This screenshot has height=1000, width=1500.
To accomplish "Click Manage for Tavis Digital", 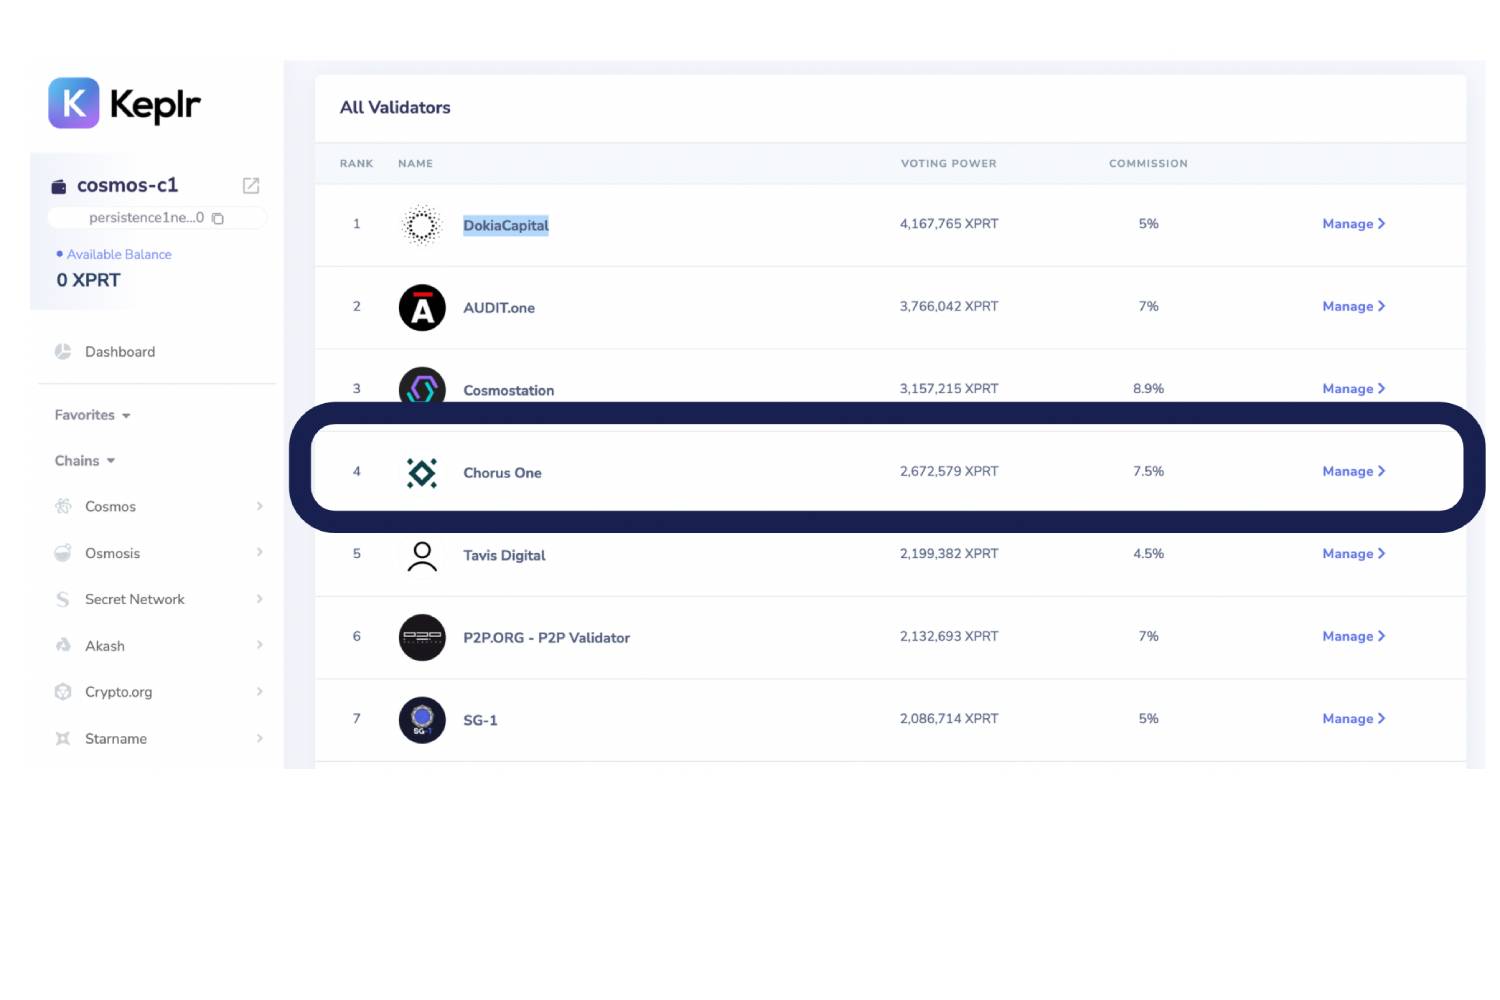I will tap(1353, 554).
